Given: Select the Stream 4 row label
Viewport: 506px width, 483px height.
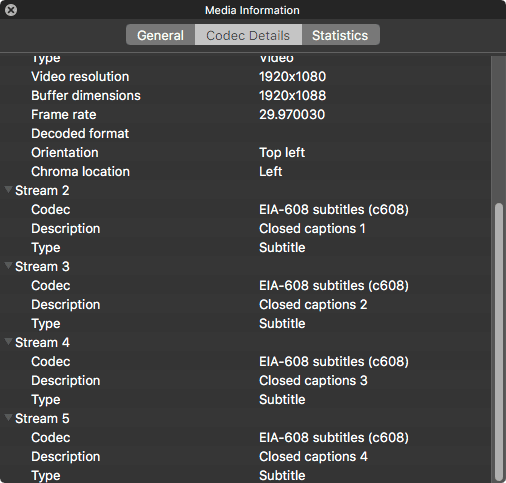Looking at the screenshot, I should 42,343.
